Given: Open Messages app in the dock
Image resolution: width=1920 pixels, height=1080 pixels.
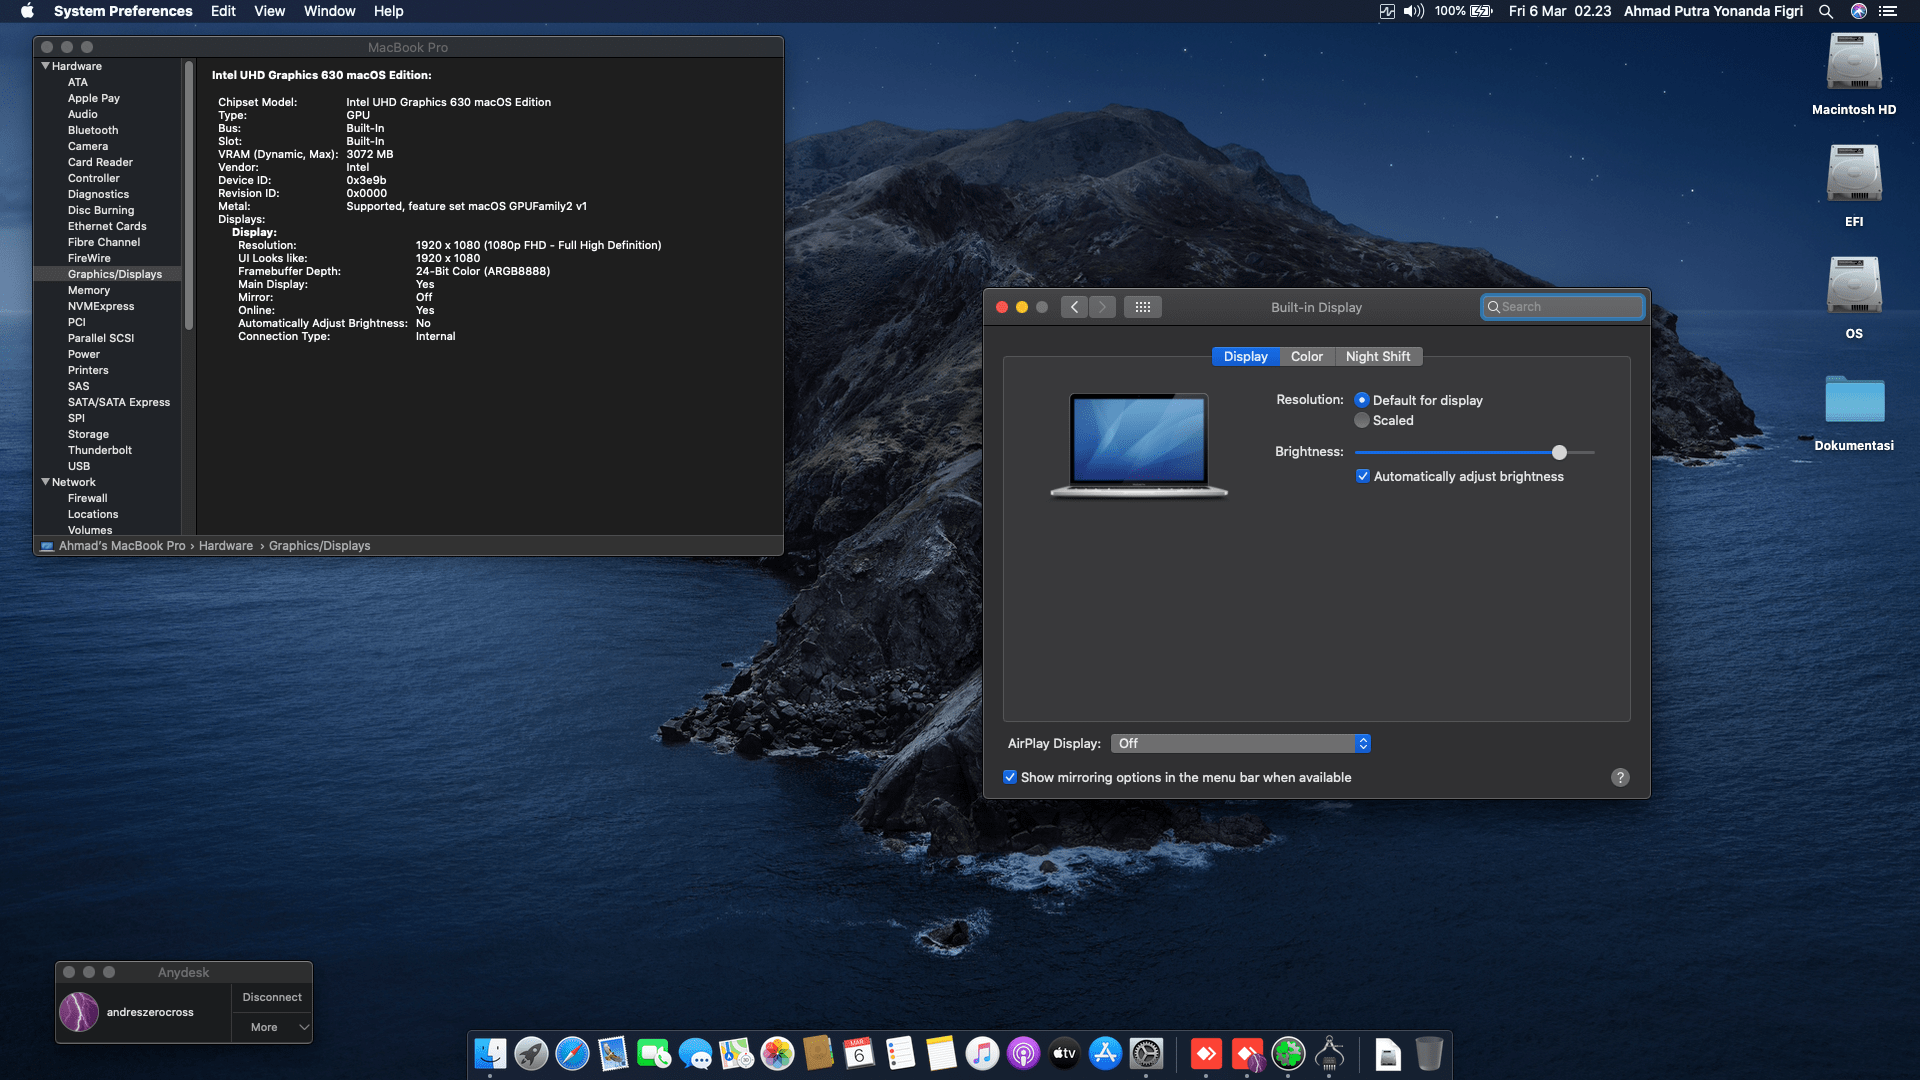Looking at the screenshot, I should click(x=695, y=1053).
